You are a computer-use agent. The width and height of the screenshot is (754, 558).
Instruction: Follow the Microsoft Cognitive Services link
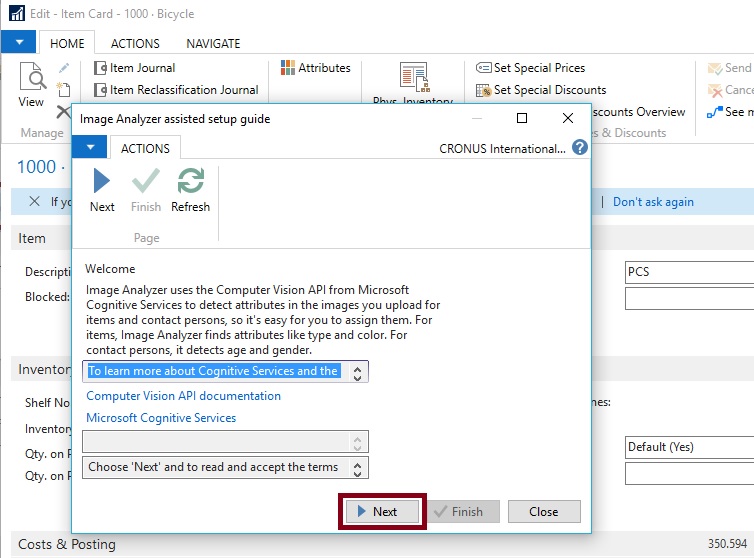[x=161, y=418]
